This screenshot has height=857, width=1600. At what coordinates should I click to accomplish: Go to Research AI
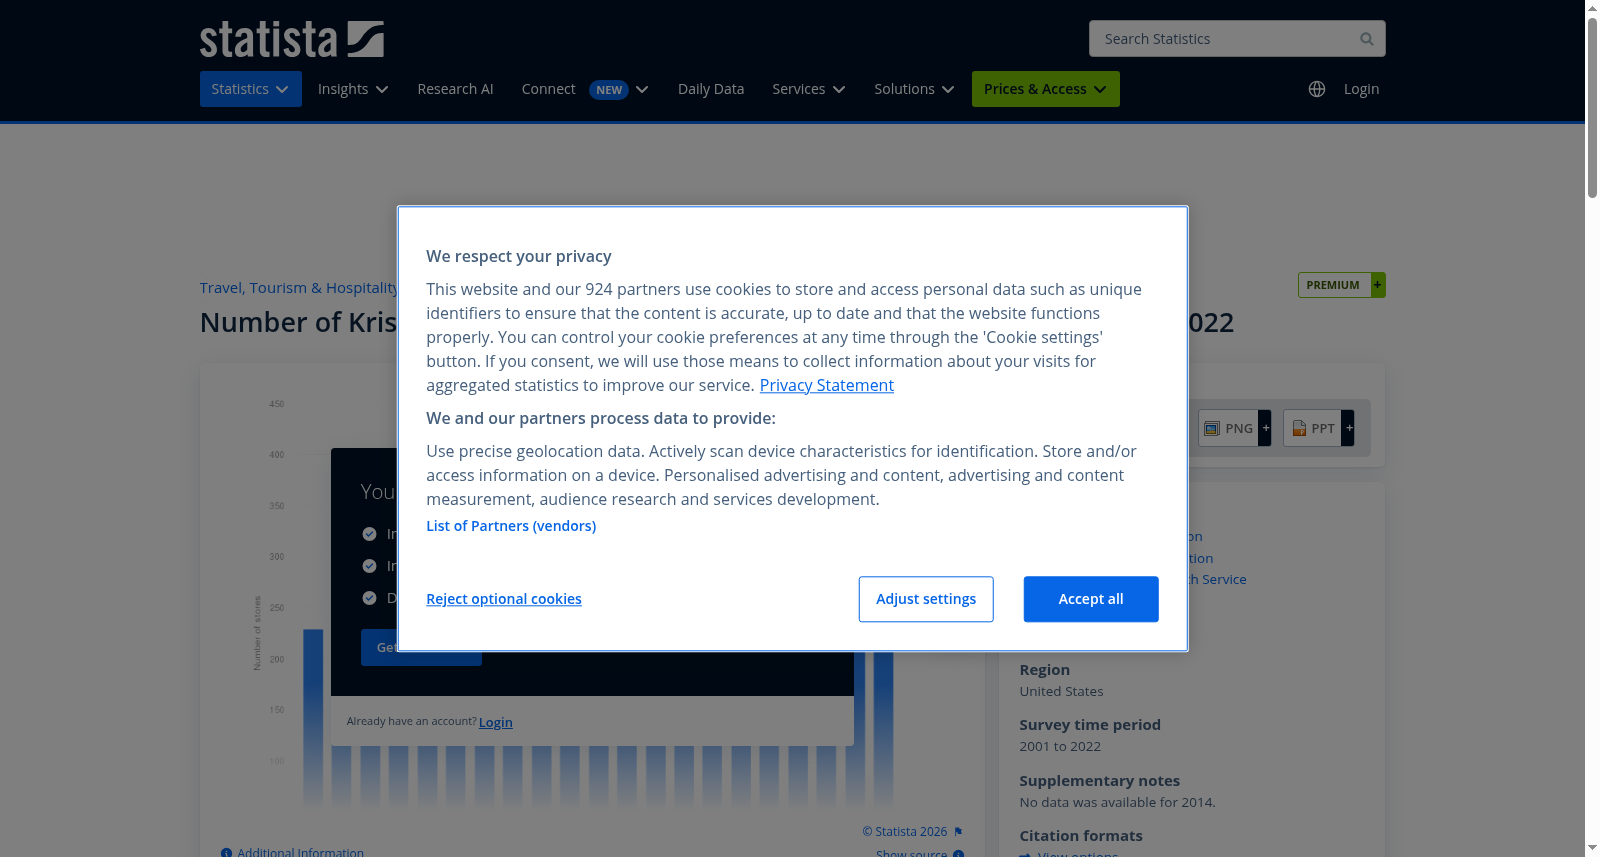coord(455,89)
